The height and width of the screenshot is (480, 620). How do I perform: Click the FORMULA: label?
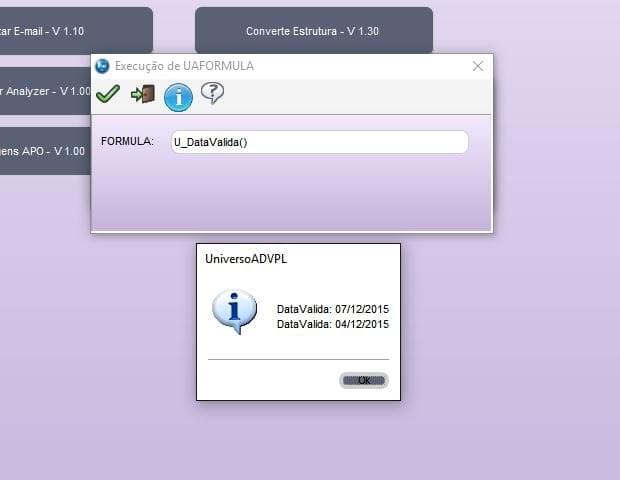[127, 142]
